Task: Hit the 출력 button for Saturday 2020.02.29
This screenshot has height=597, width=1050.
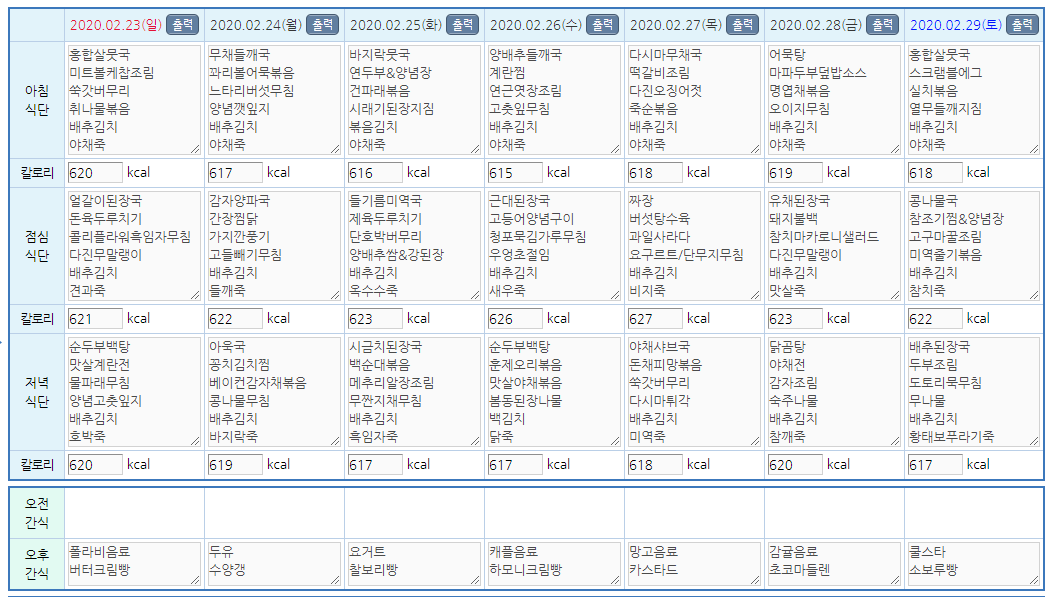Action: pyautogui.click(x=1022, y=24)
